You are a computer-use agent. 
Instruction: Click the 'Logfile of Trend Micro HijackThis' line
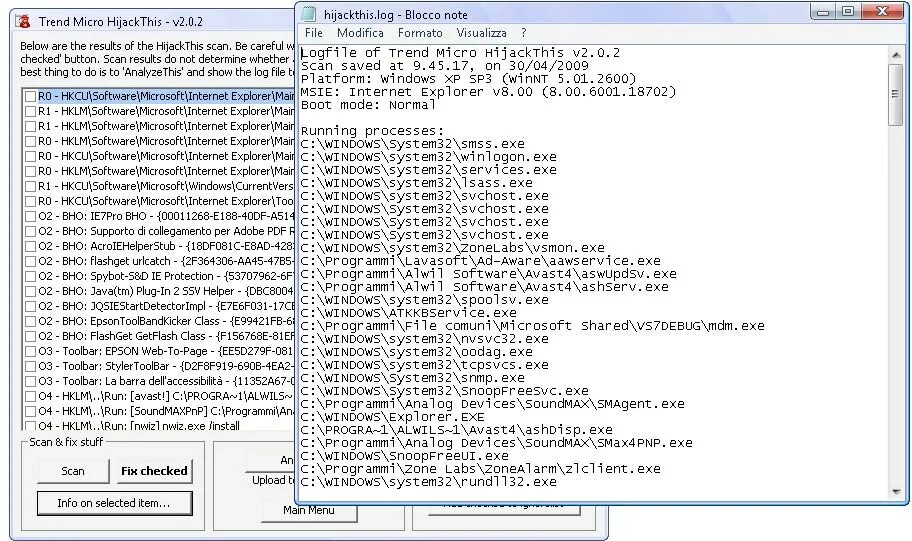461,53
